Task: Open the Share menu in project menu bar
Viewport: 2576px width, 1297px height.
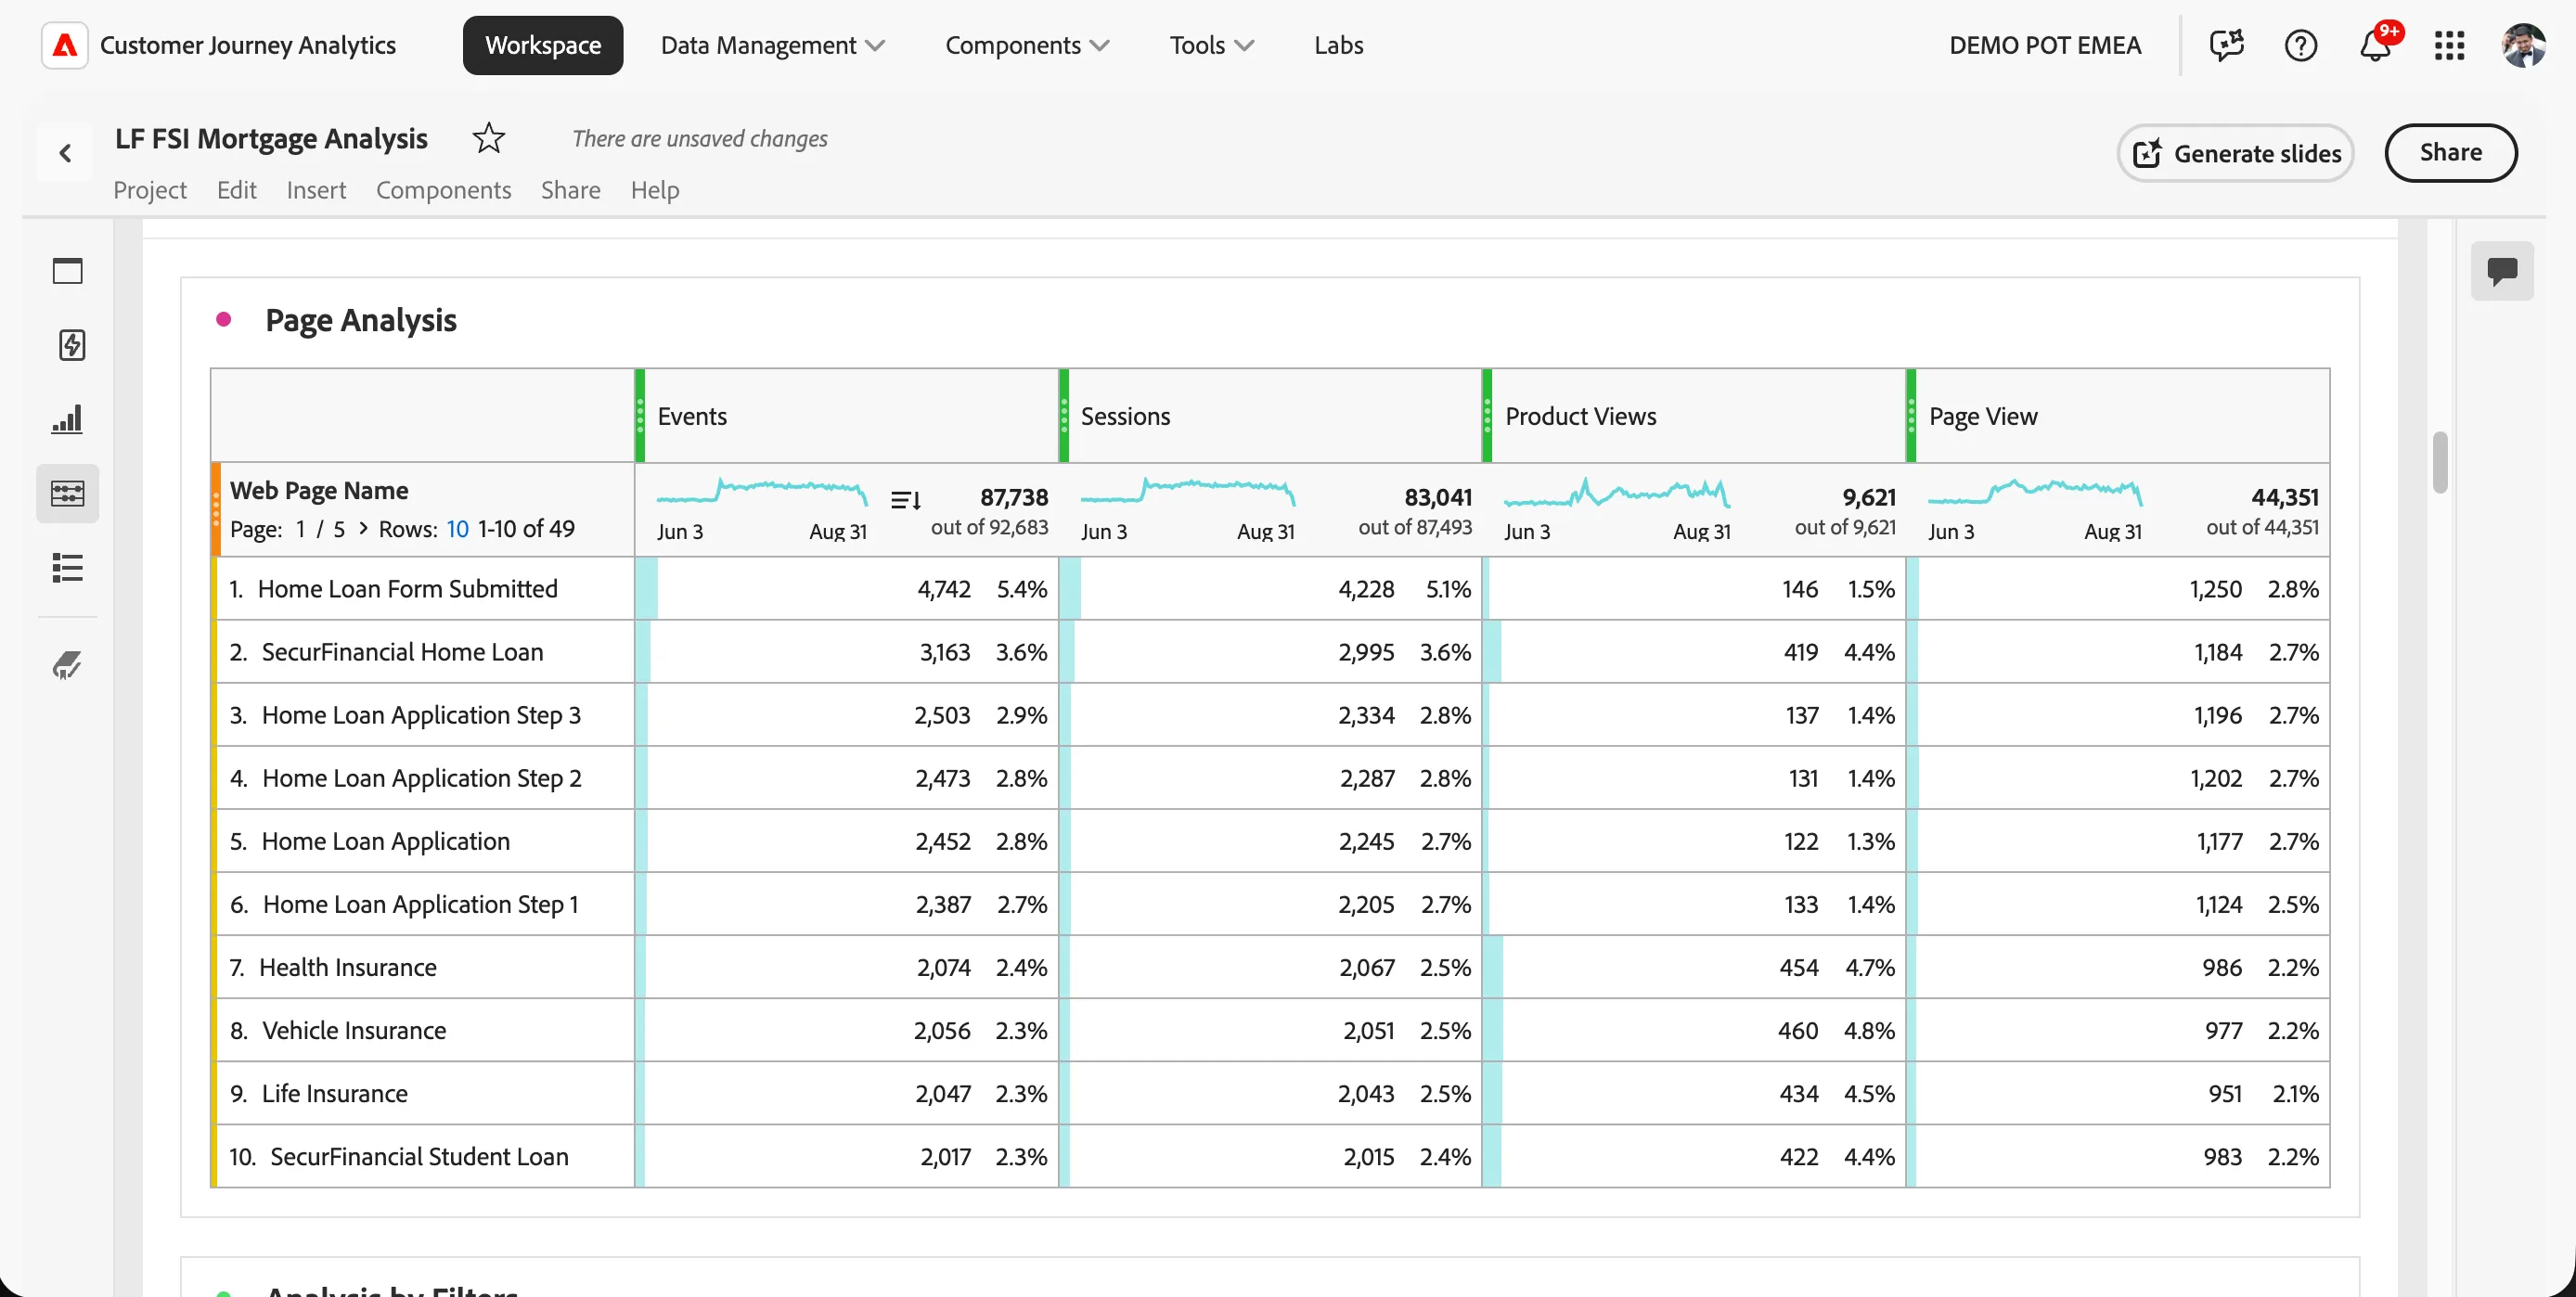Action: 571,190
